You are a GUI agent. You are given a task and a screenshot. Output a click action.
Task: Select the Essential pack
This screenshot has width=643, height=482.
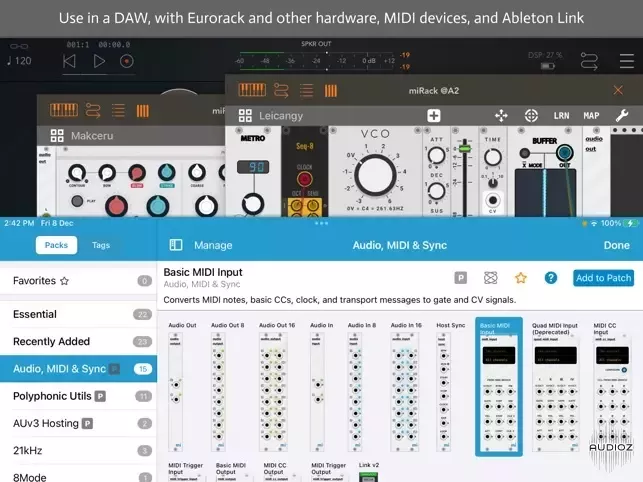[78, 314]
